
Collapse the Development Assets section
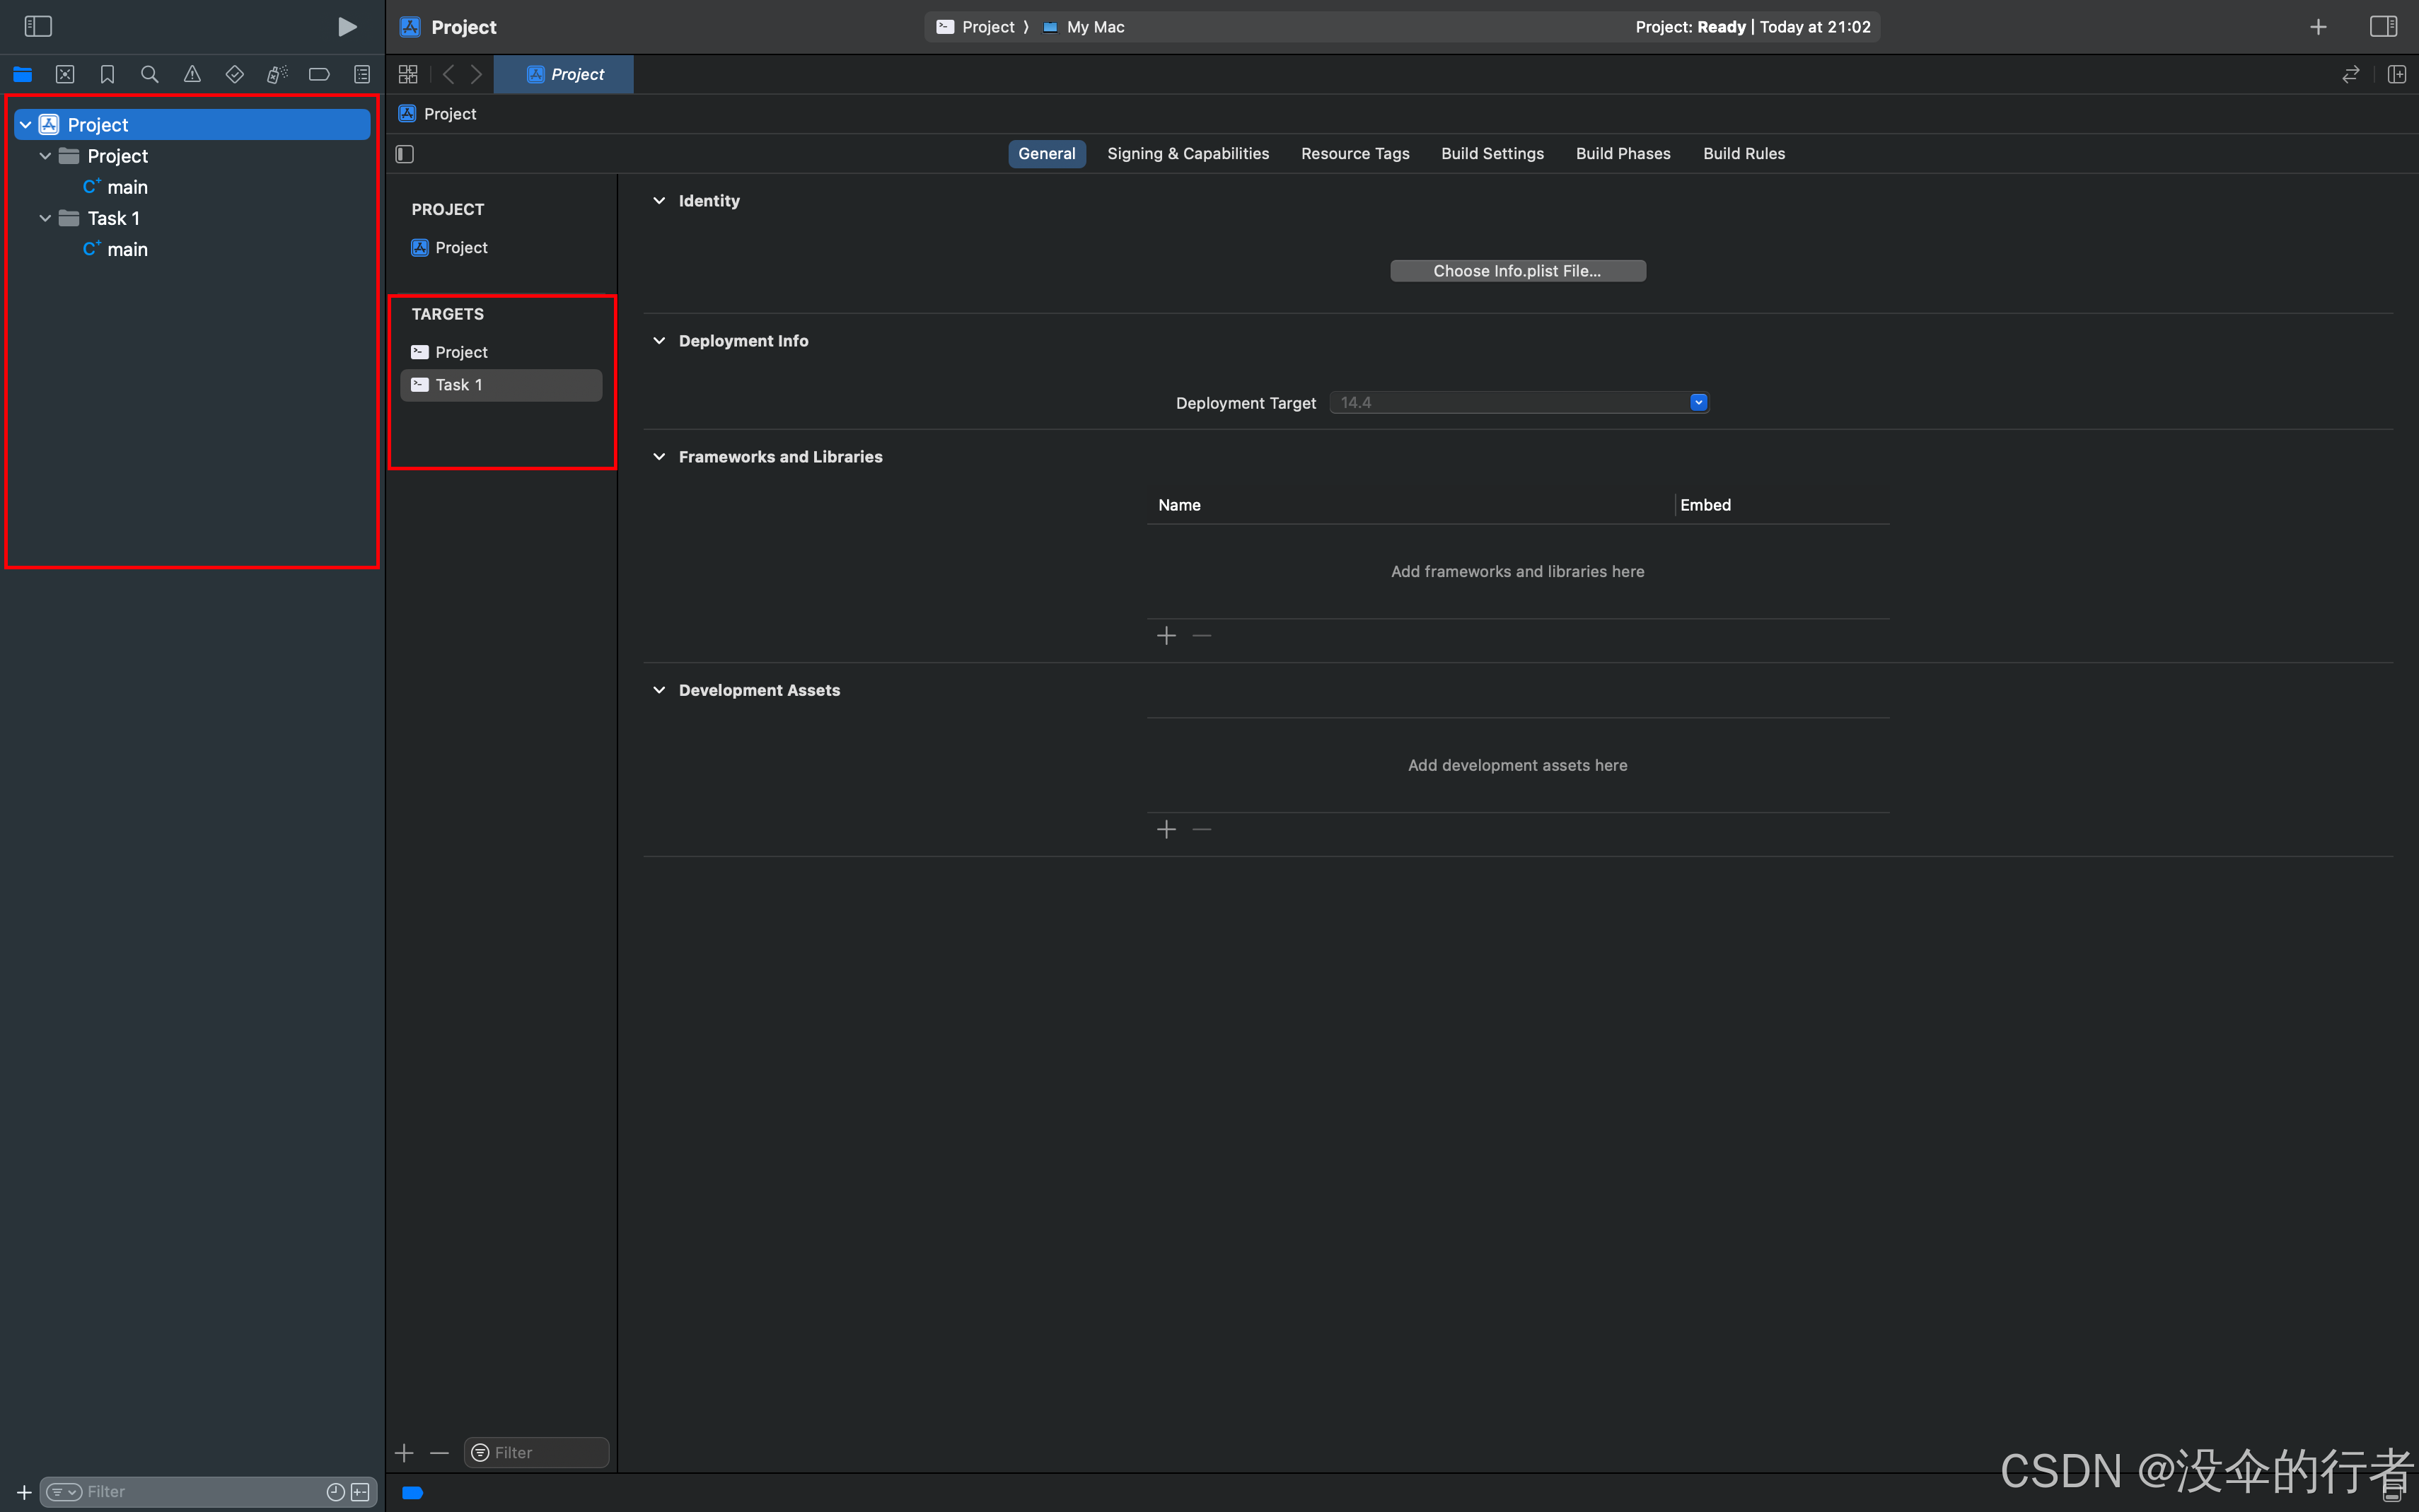click(659, 690)
